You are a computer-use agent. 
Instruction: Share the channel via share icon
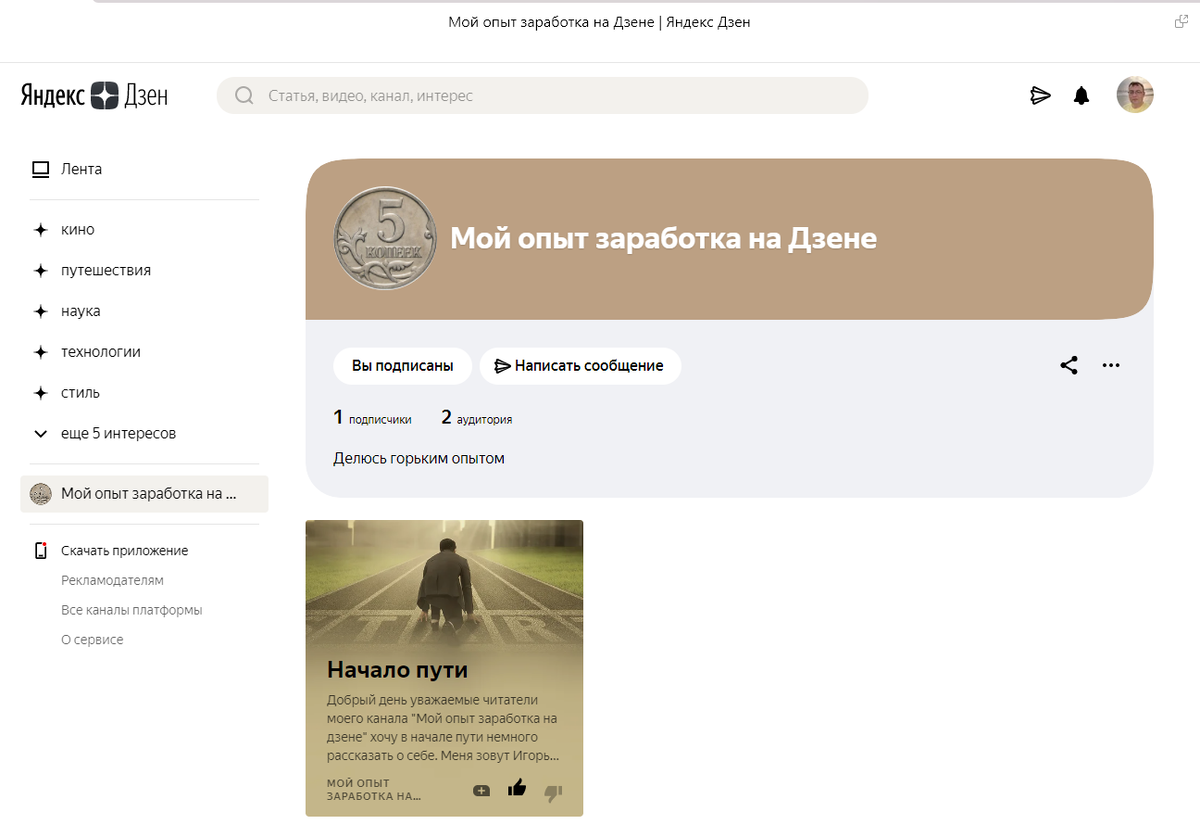point(1069,365)
